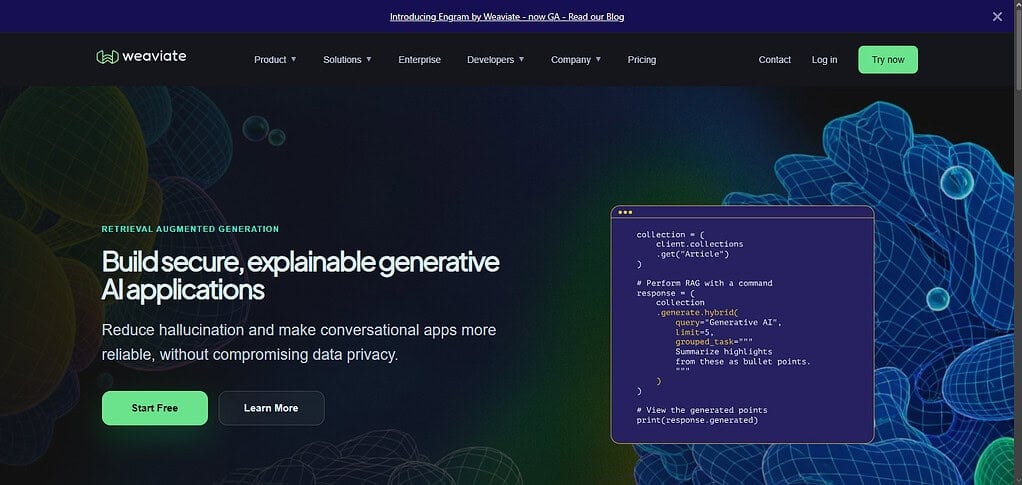Click the Learn More button
Screen dimensions: 1022x485
271,408
